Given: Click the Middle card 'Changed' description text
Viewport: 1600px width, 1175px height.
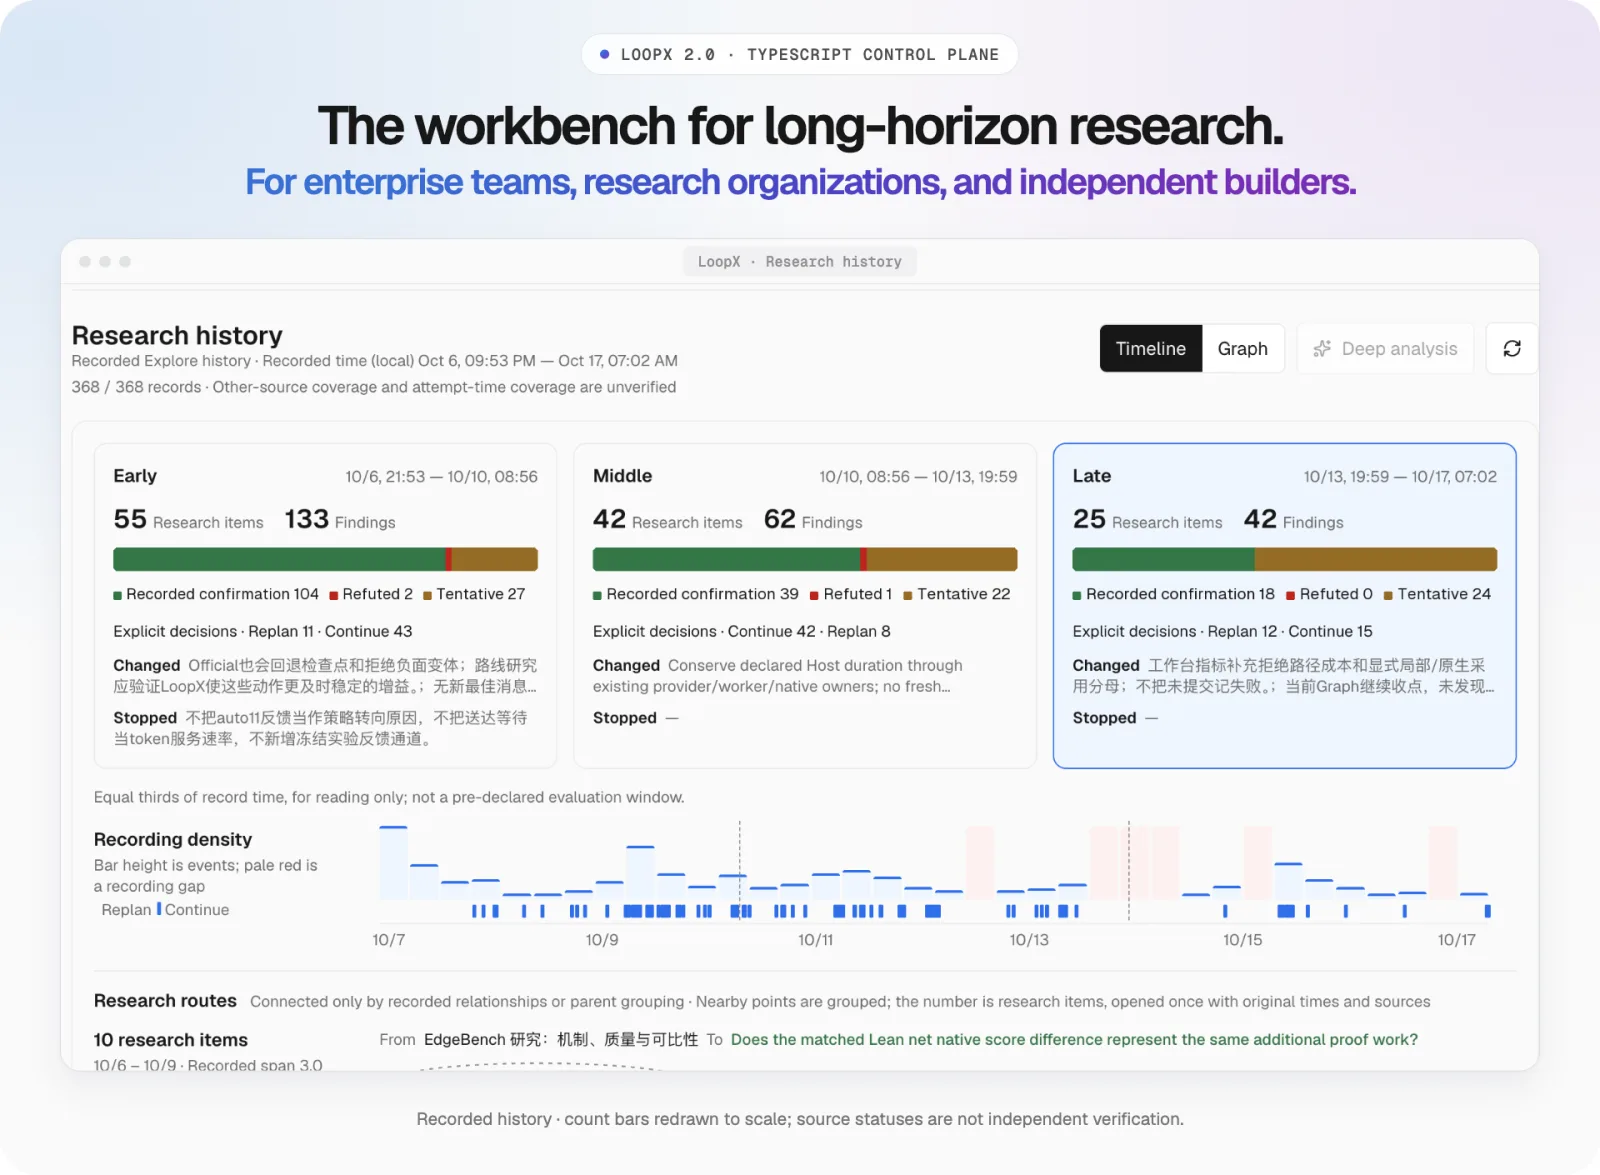Looking at the screenshot, I should (x=777, y=676).
